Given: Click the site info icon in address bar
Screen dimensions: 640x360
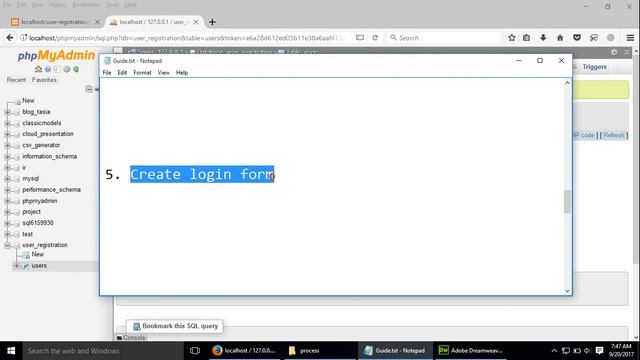Looking at the screenshot, I should point(24,38).
